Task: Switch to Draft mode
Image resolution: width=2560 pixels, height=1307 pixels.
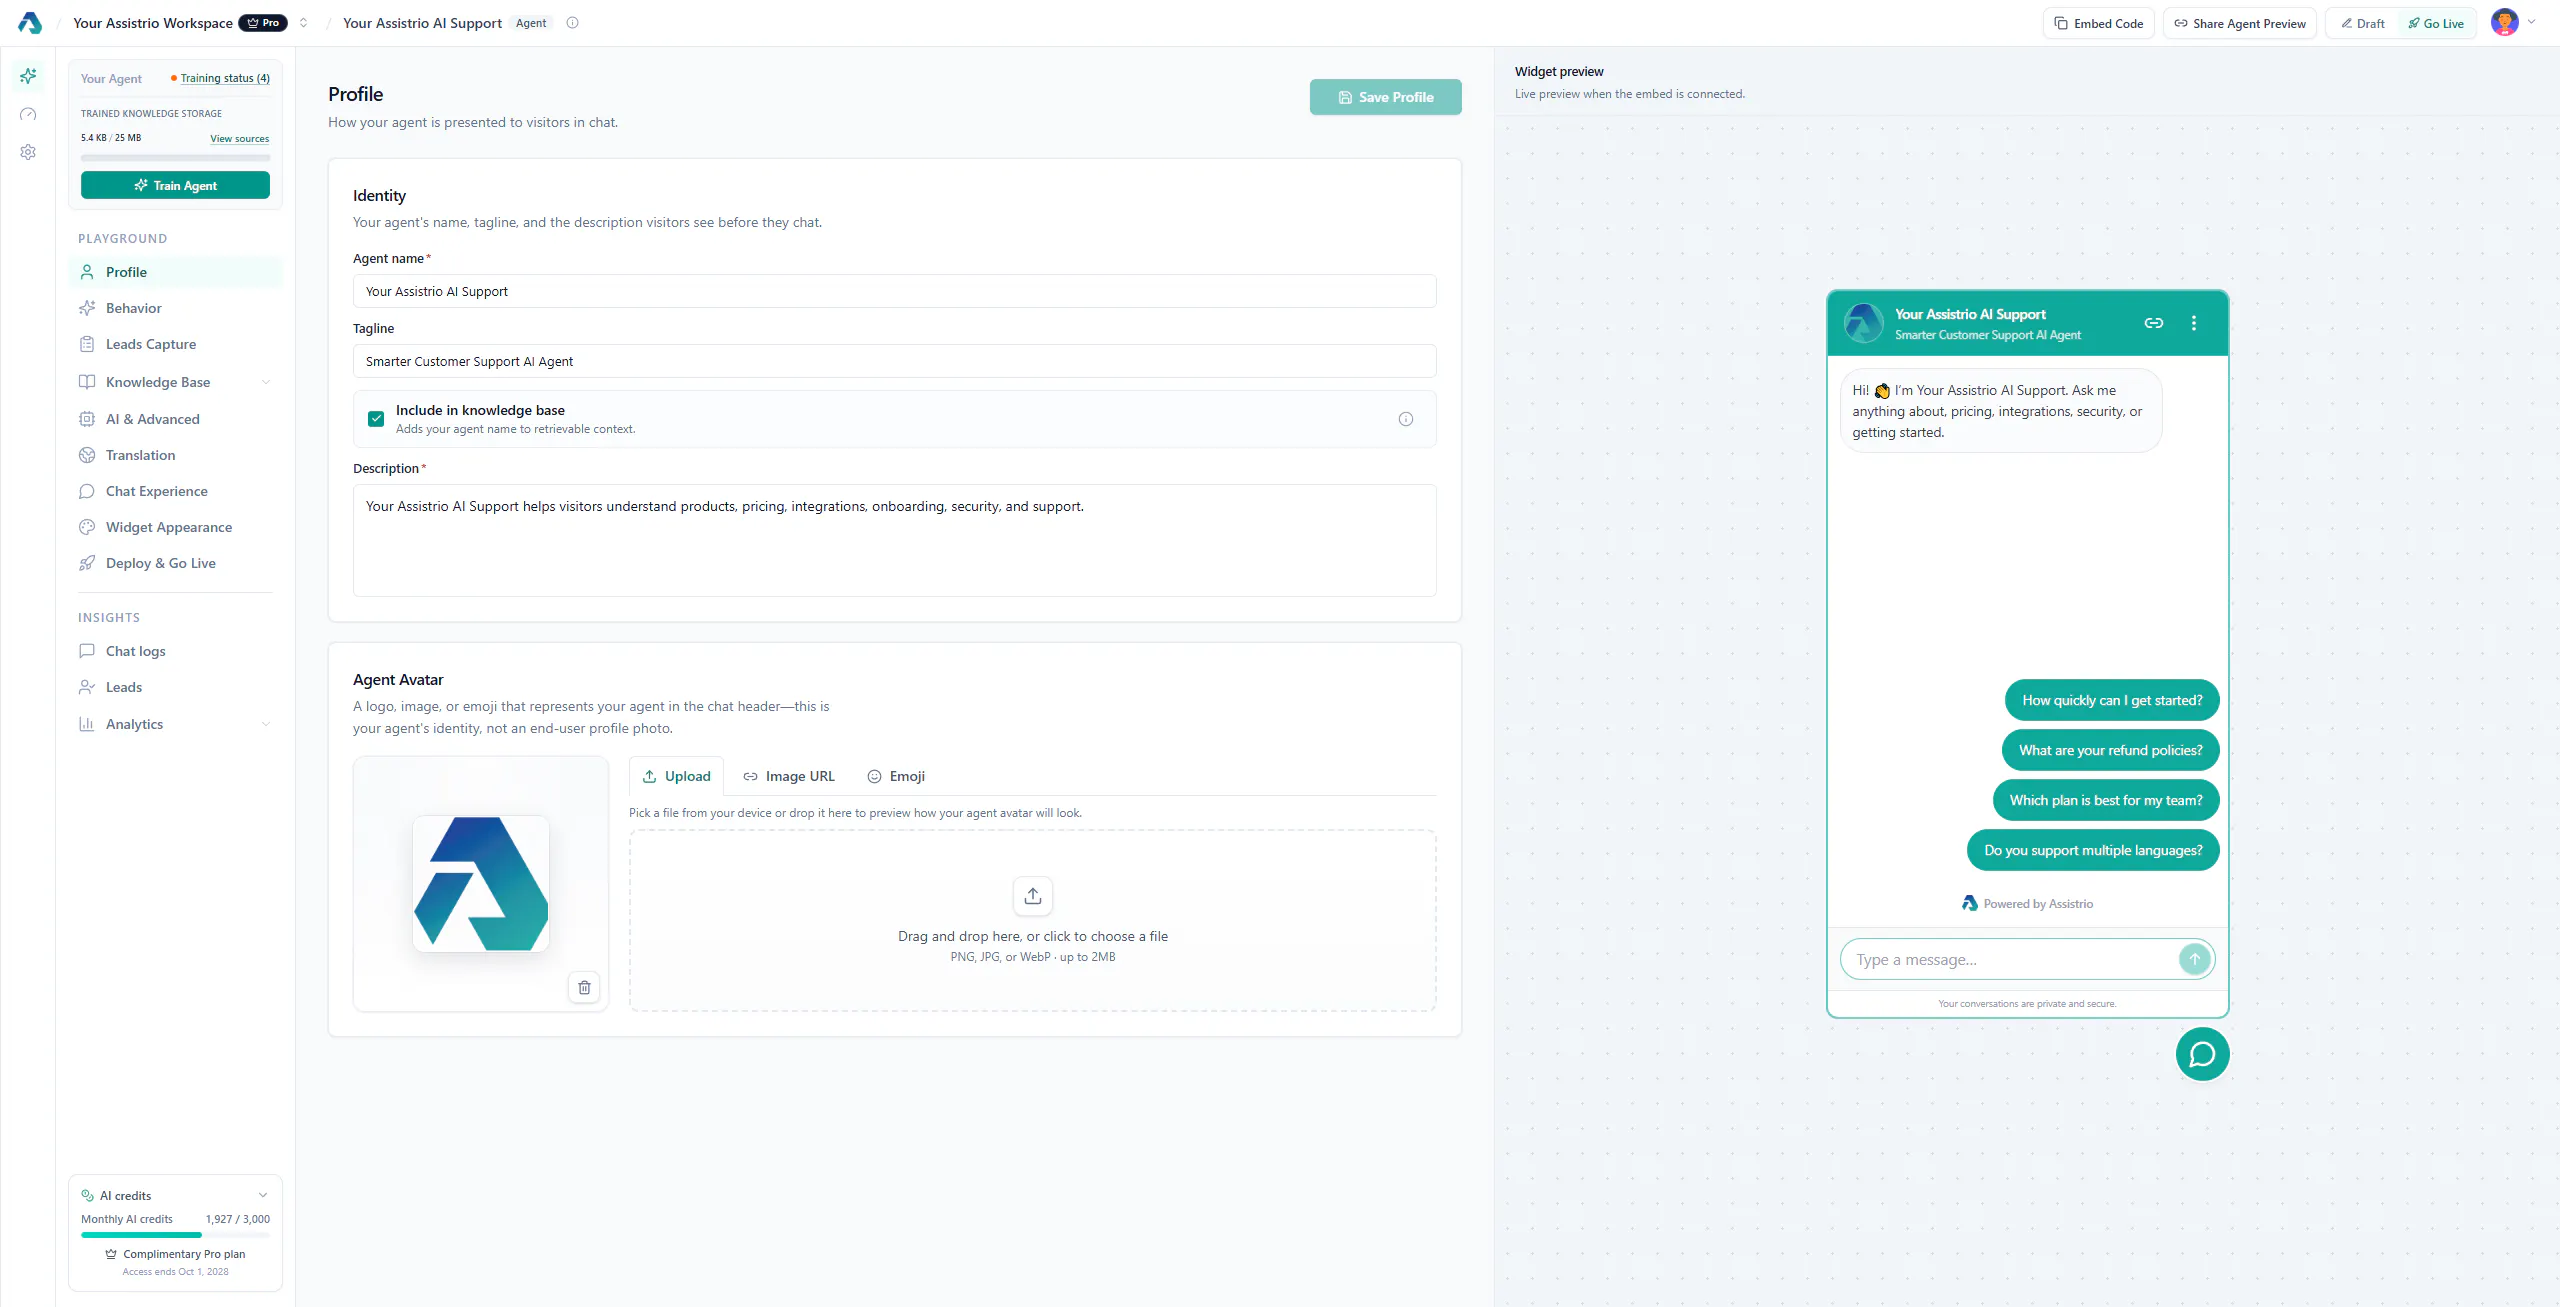Action: tap(2363, 23)
